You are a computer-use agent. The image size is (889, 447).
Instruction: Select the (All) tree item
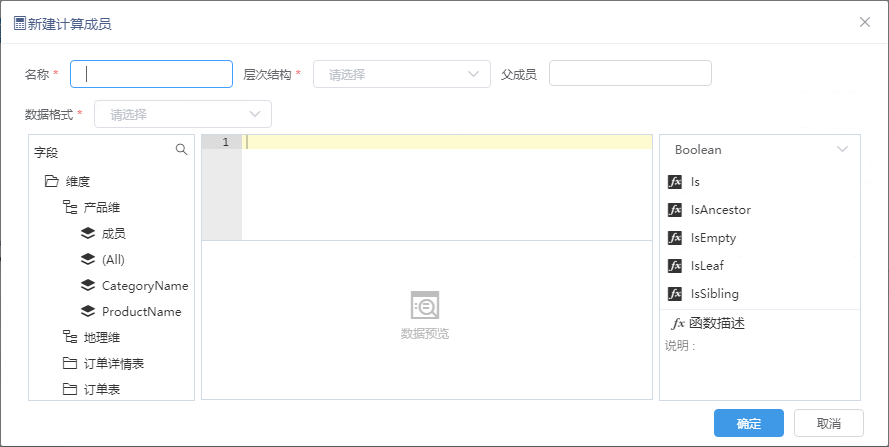(113, 259)
